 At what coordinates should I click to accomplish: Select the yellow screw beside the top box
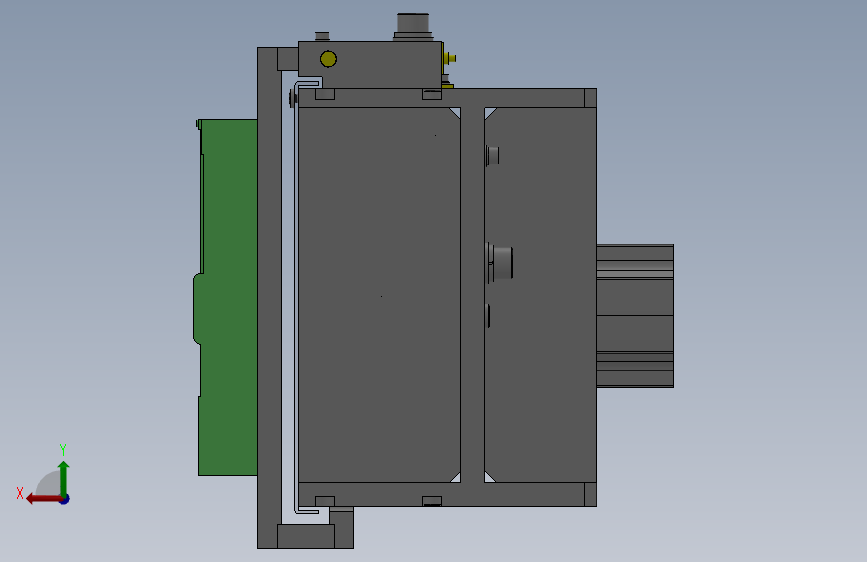click(x=450, y=58)
